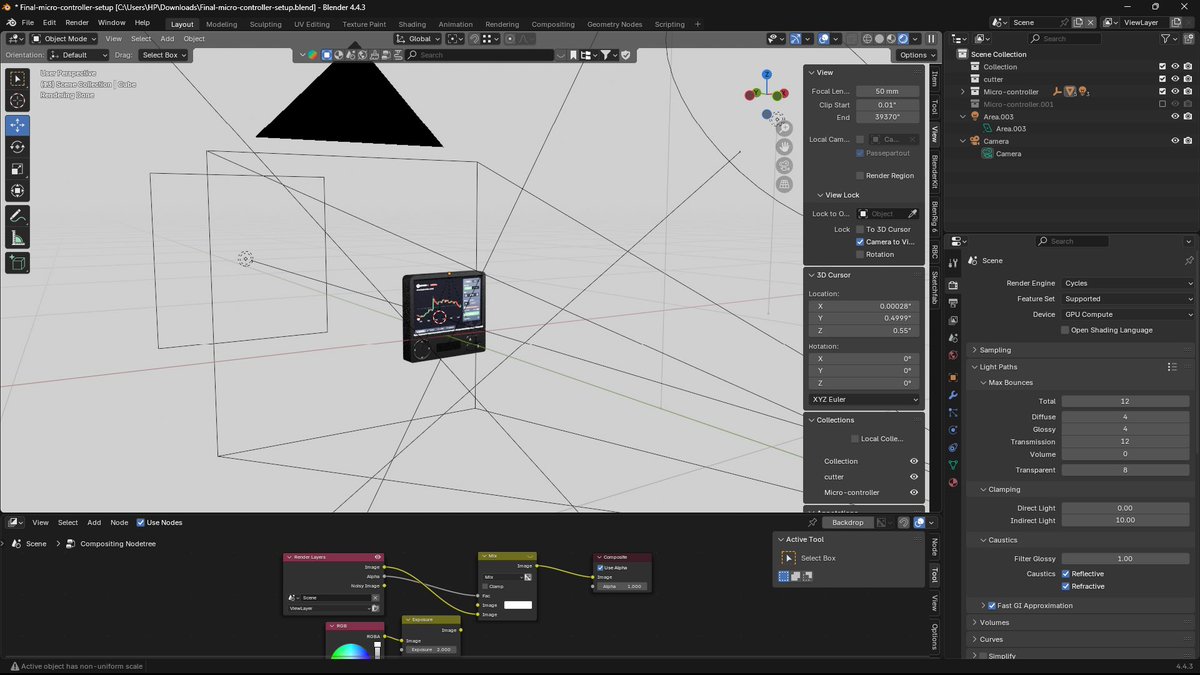Click the viewport Options button
Image resolution: width=1200 pixels, height=675 pixels.
(x=915, y=55)
